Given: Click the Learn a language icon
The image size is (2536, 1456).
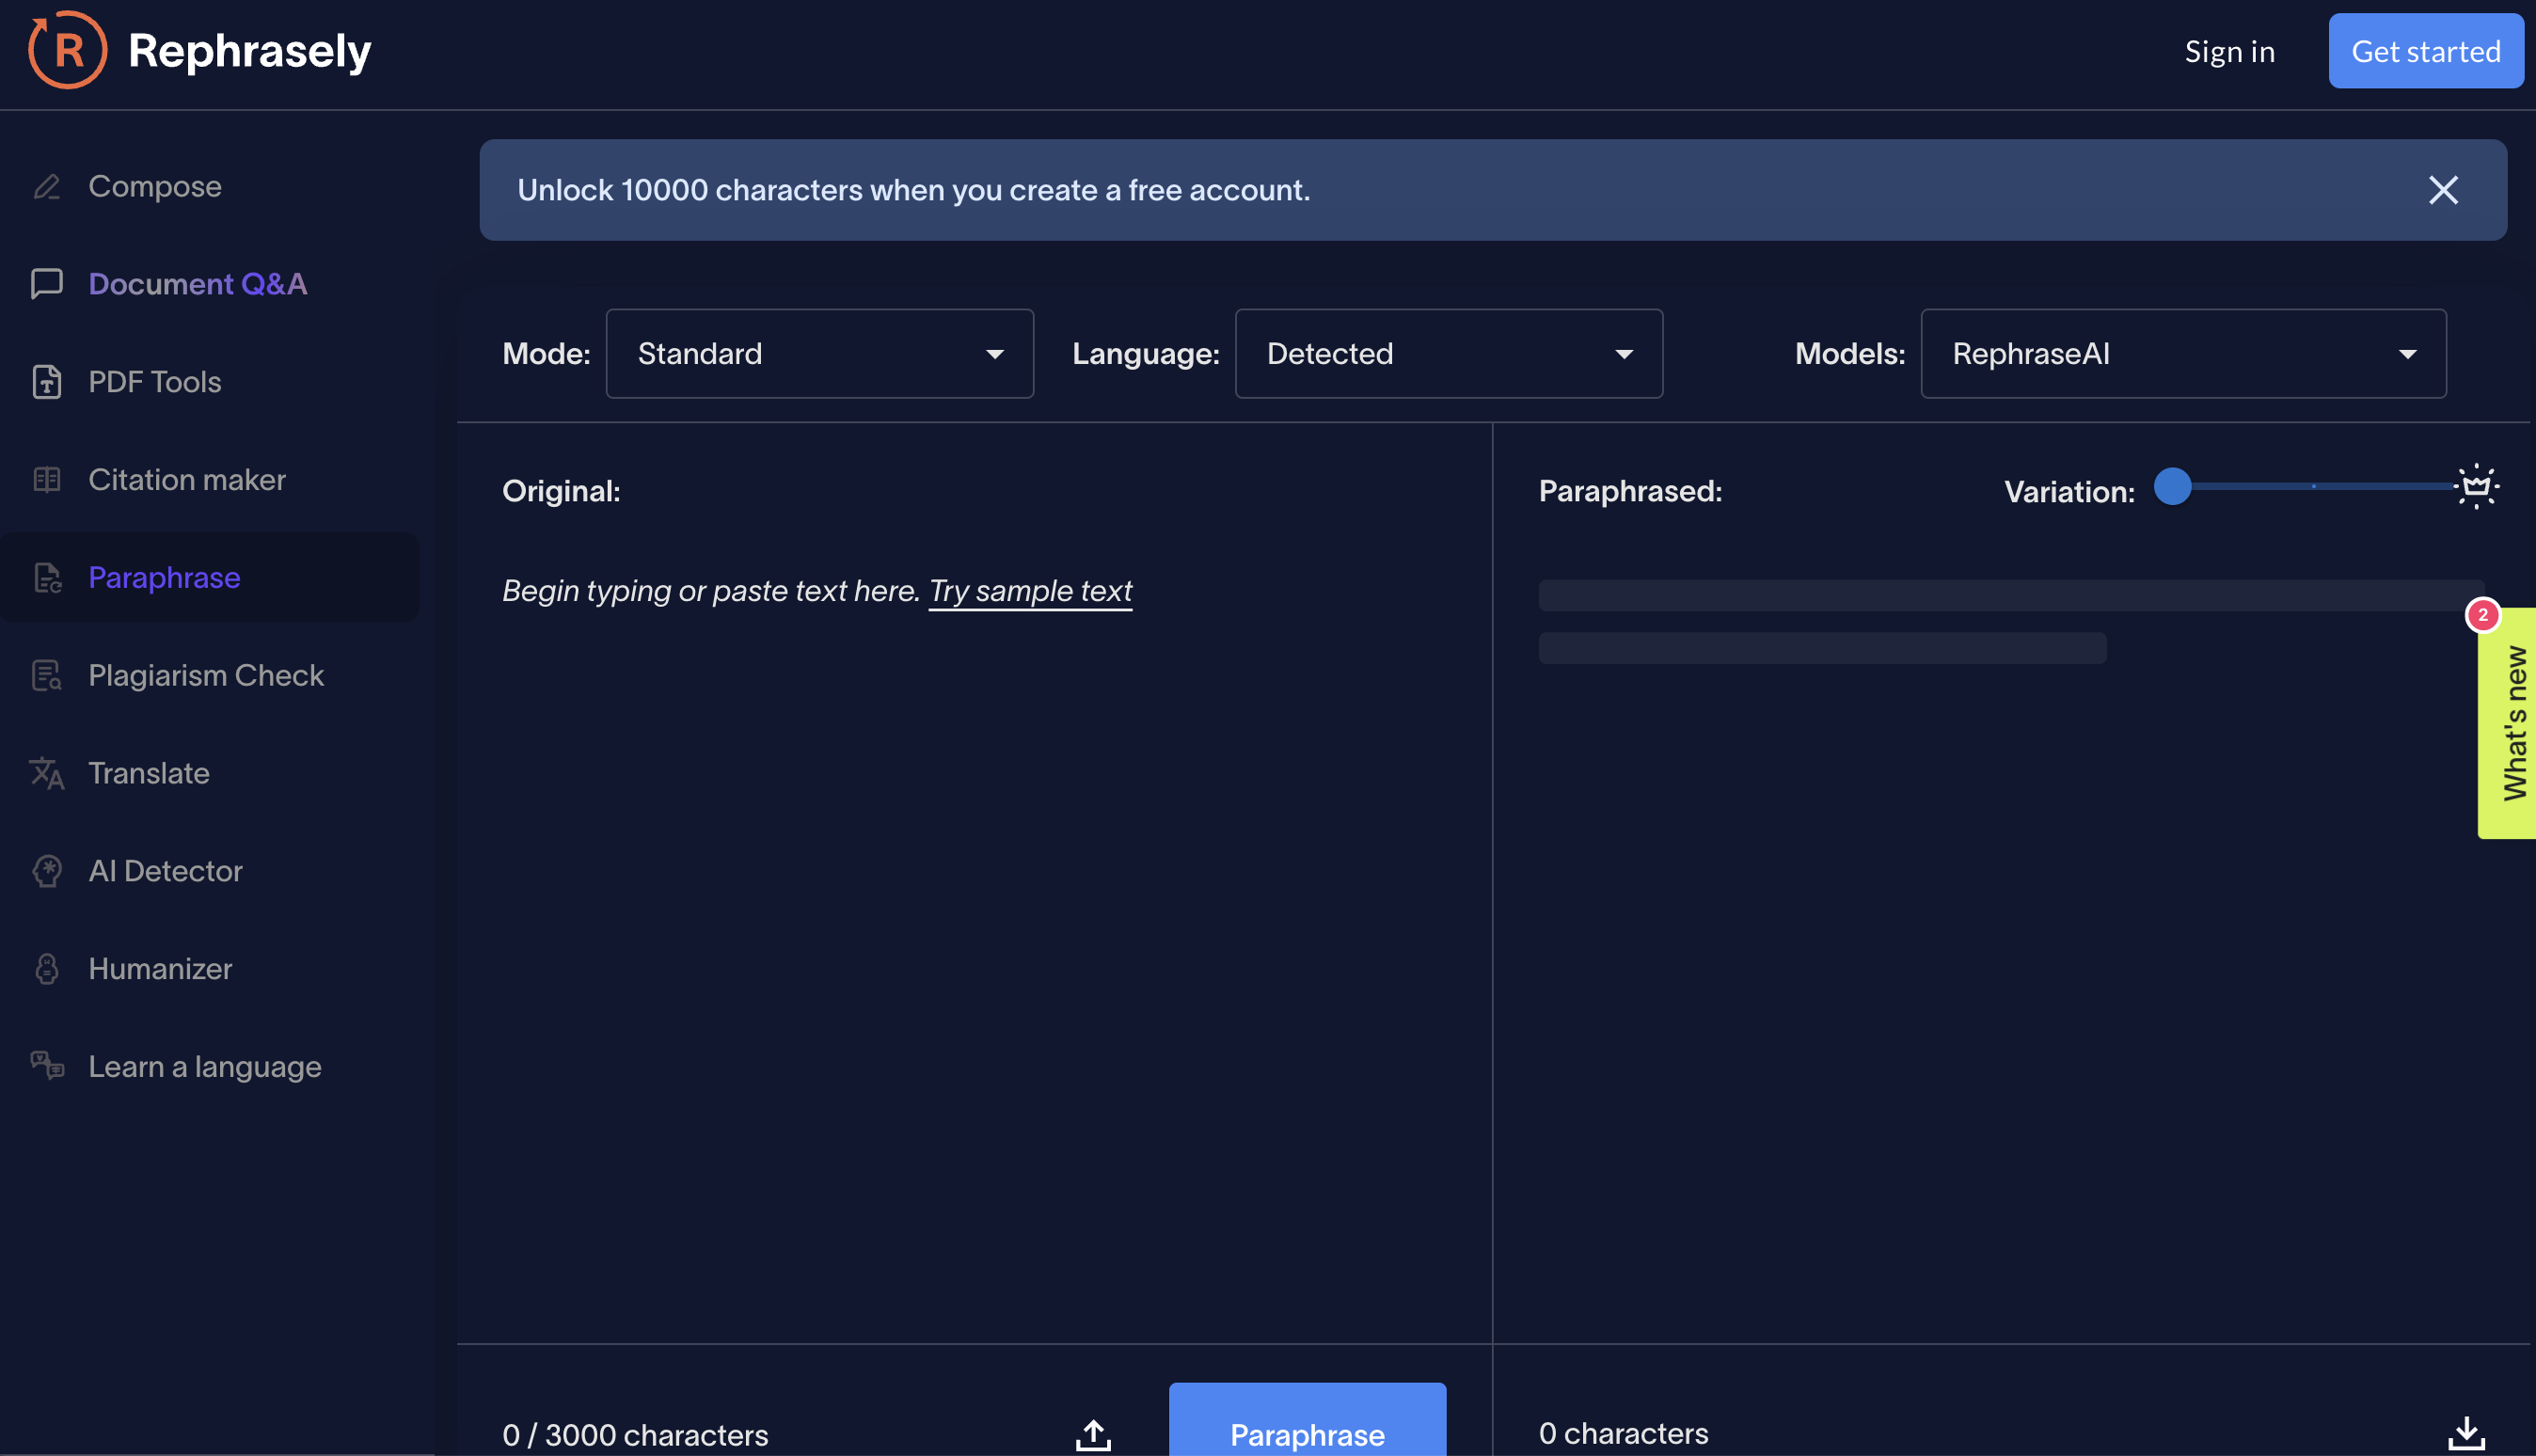Looking at the screenshot, I should 47,1066.
